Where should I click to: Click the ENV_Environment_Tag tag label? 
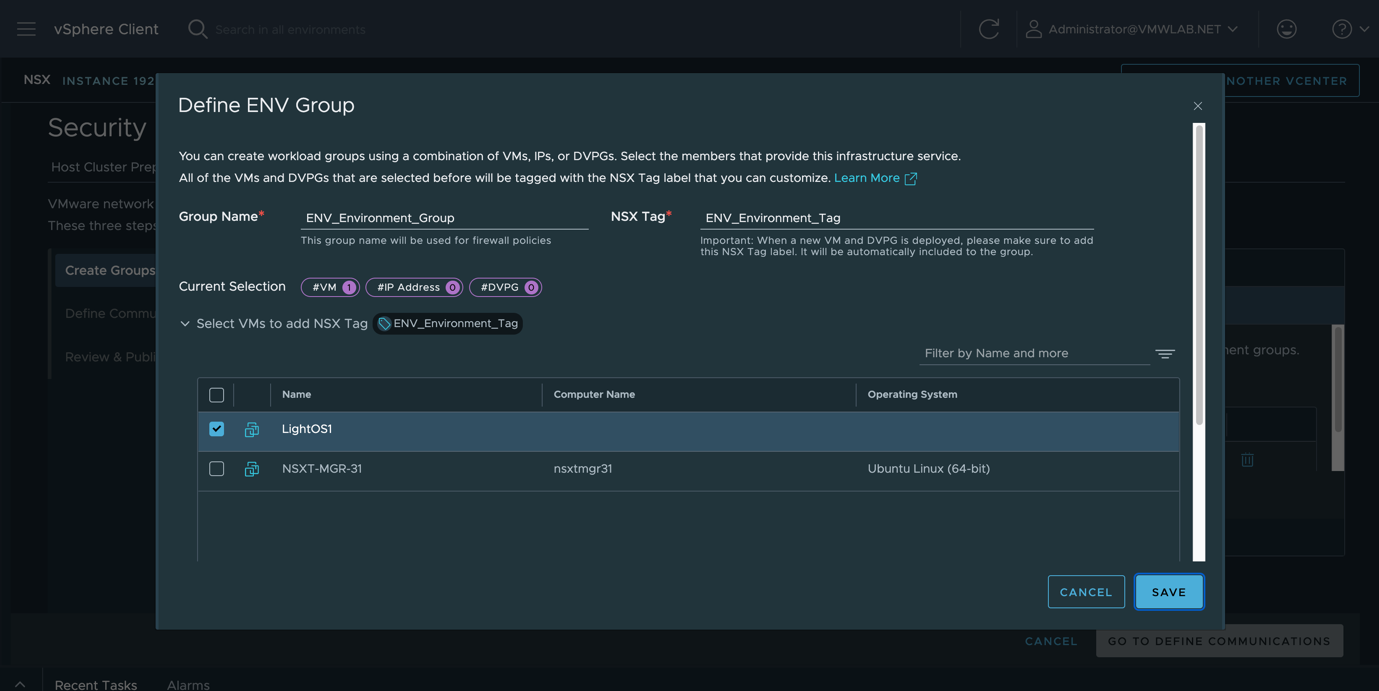tap(448, 324)
